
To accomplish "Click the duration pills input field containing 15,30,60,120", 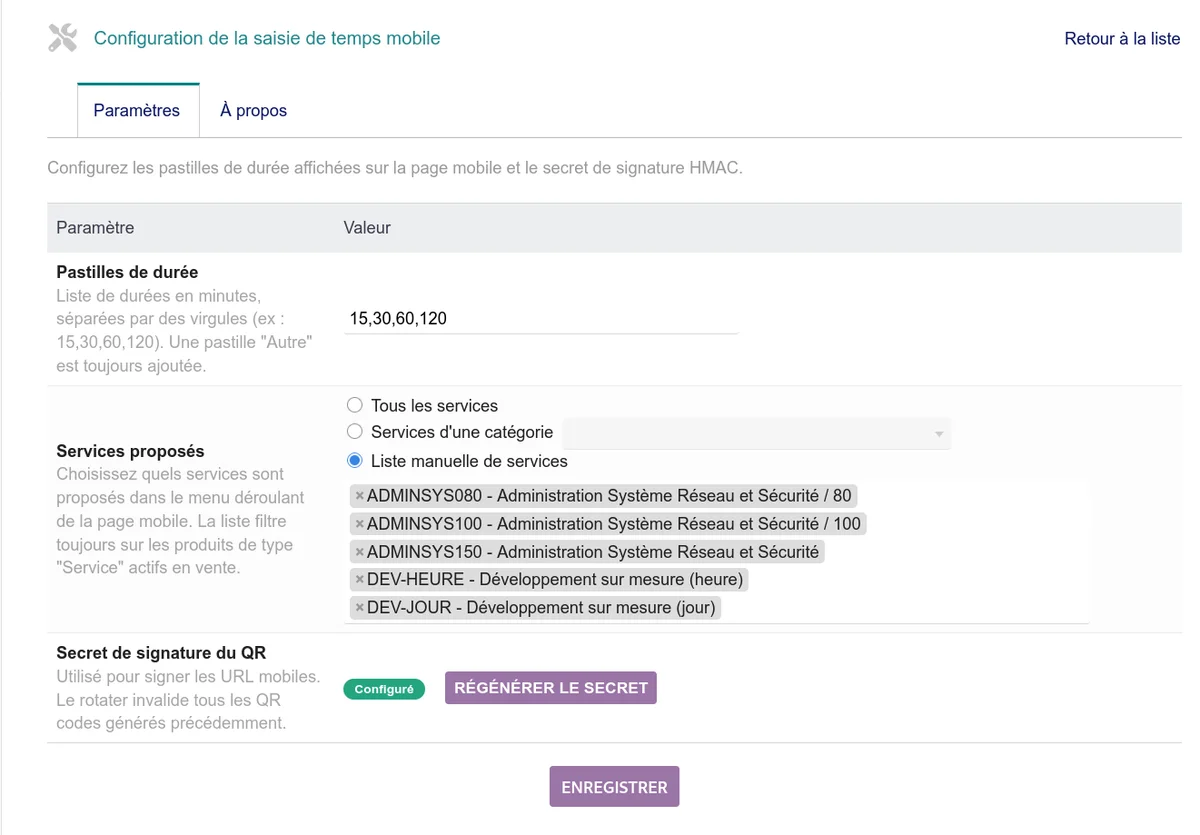I will click(541, 319).
